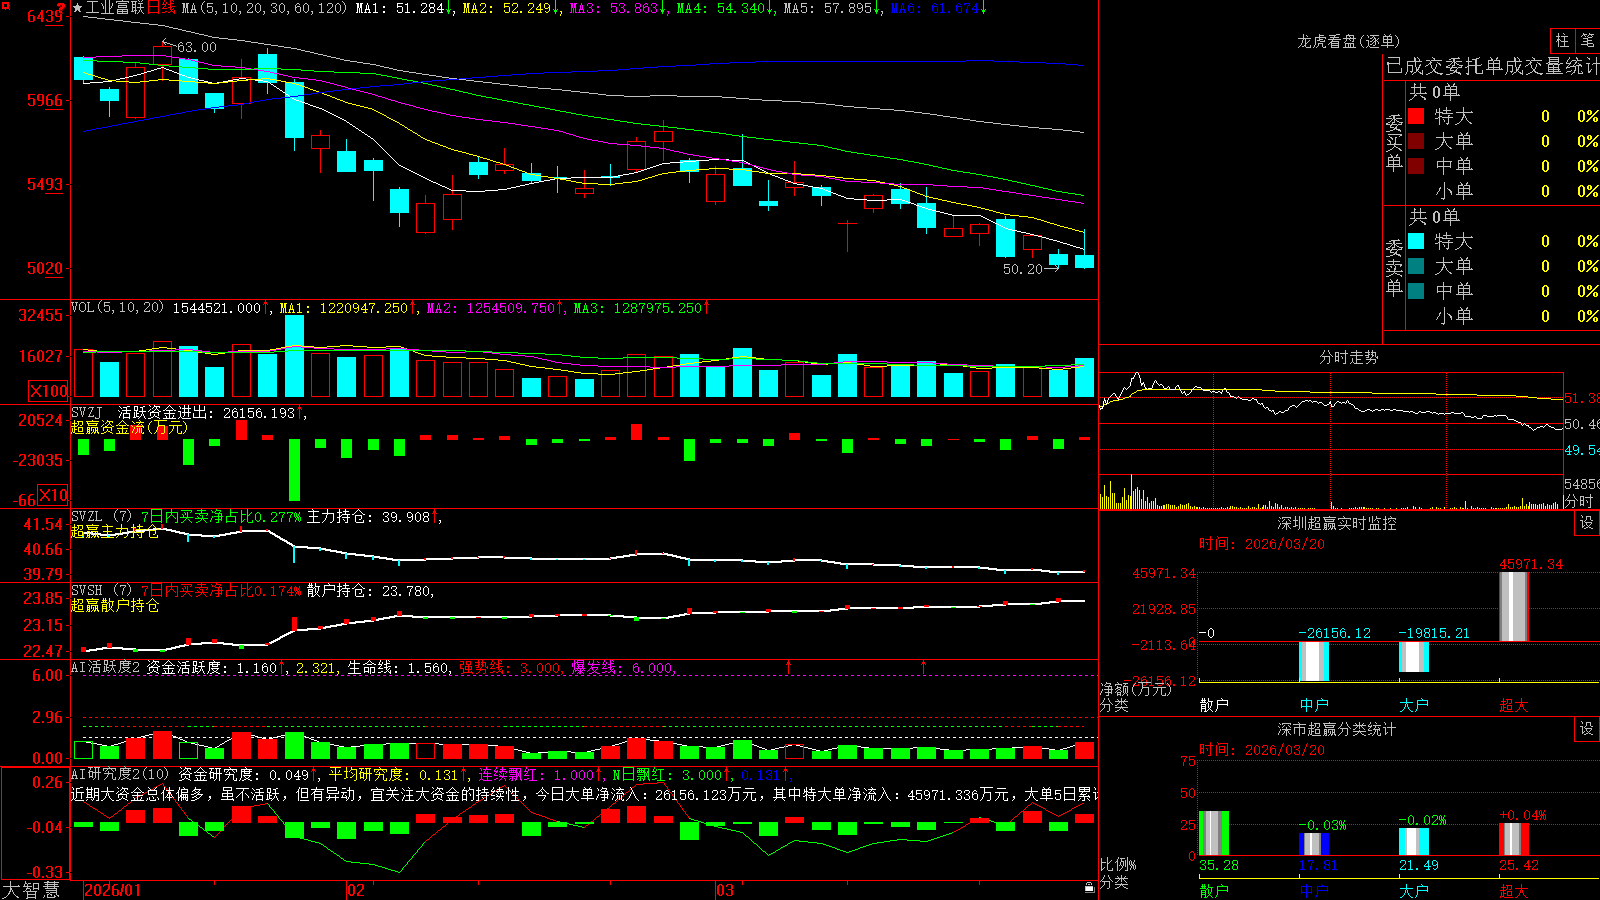The width and height of the screenshot is (1600, 900).
Task: Click the 大户 21.49 bar in 分类统计
Action: coord(1414,842)
